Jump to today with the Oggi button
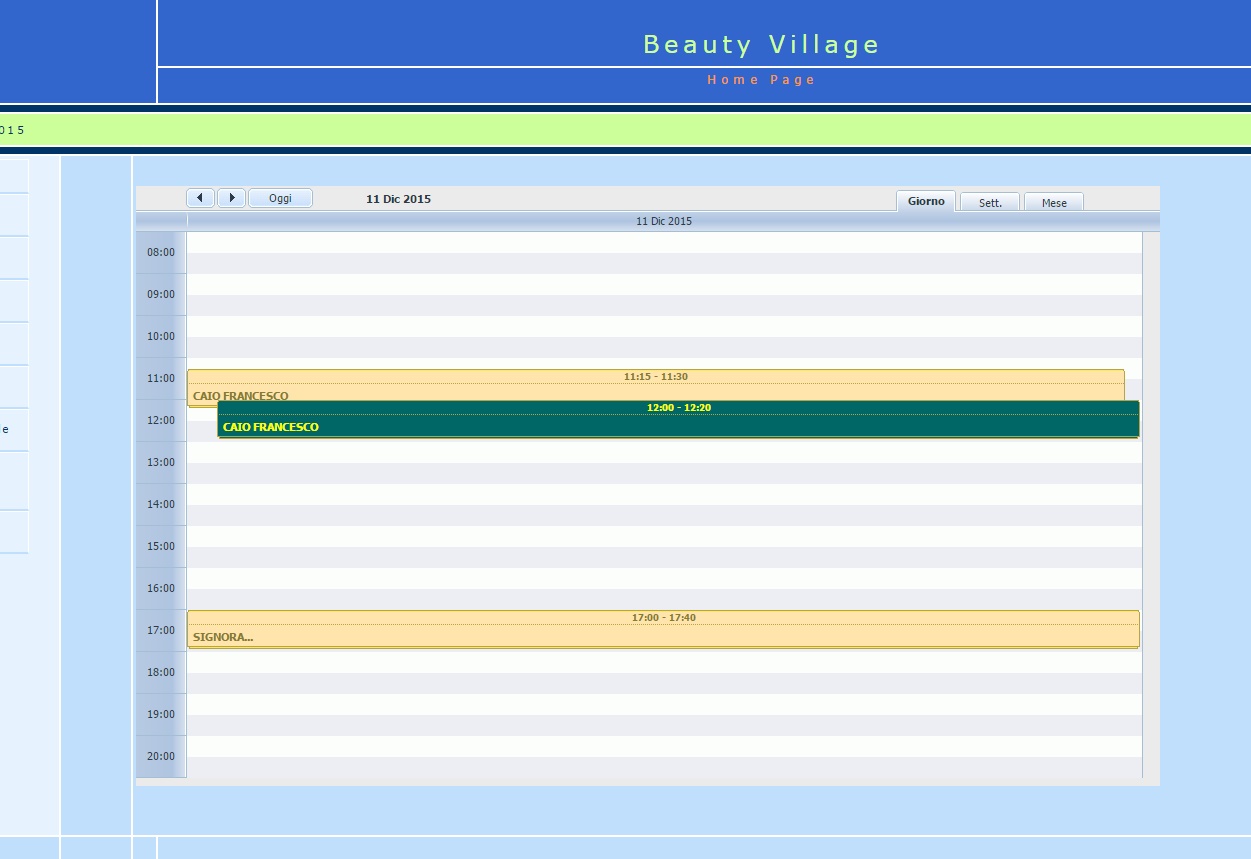This screenshot has height=859, width=1251. (280, 198)
